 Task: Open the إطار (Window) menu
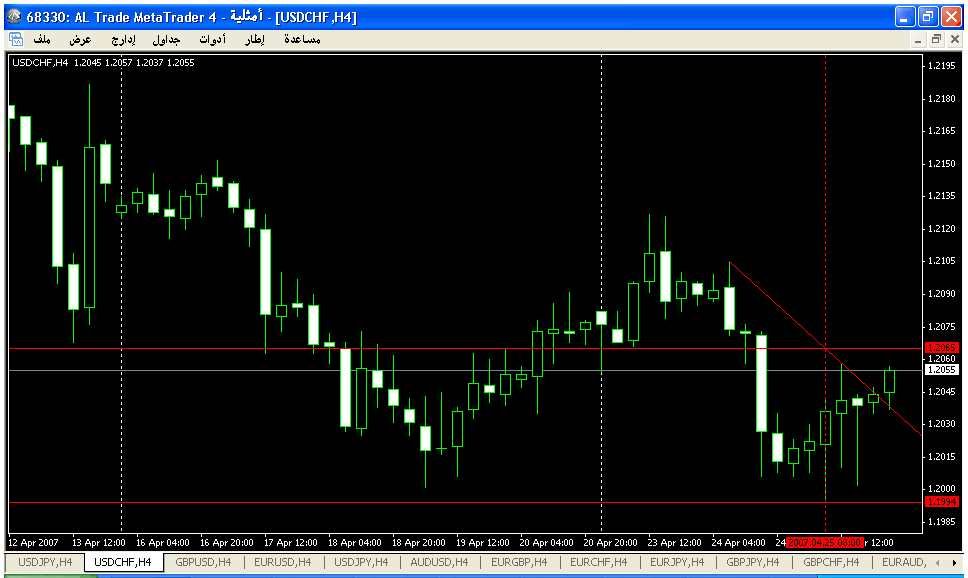255,40
